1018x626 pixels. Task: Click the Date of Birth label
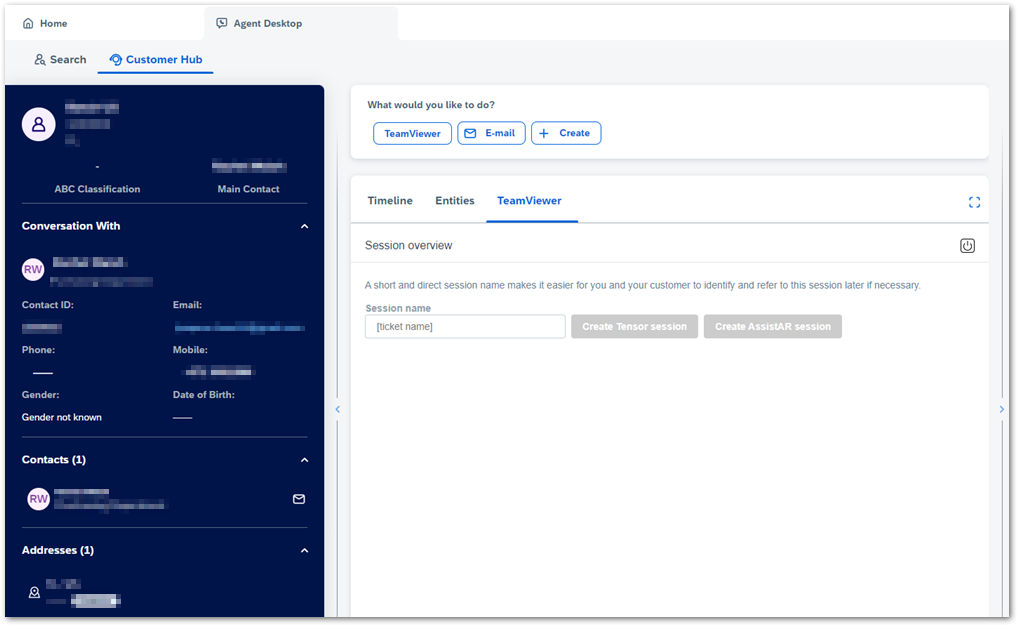click(204, 394)
